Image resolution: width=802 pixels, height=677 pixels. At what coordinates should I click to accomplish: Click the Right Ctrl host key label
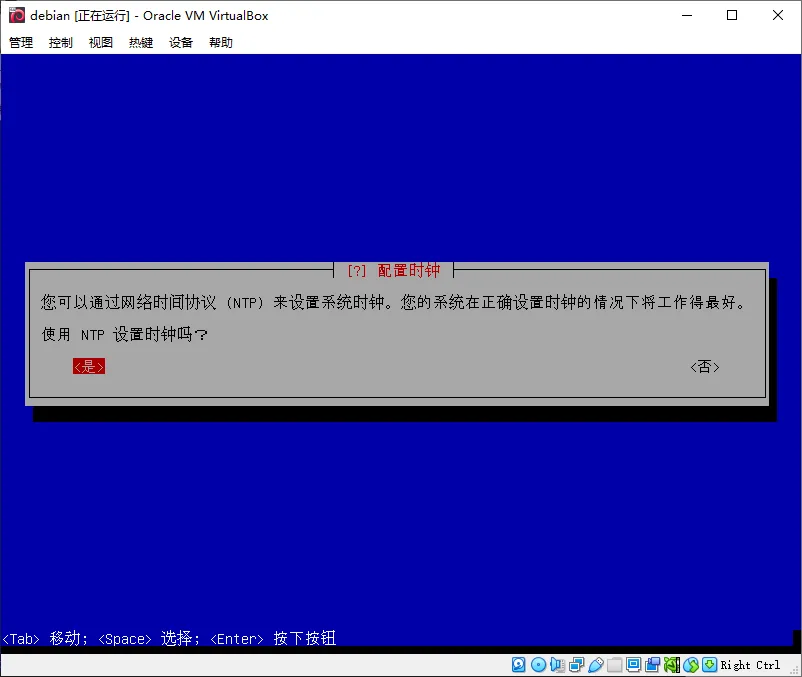point(750,665)
